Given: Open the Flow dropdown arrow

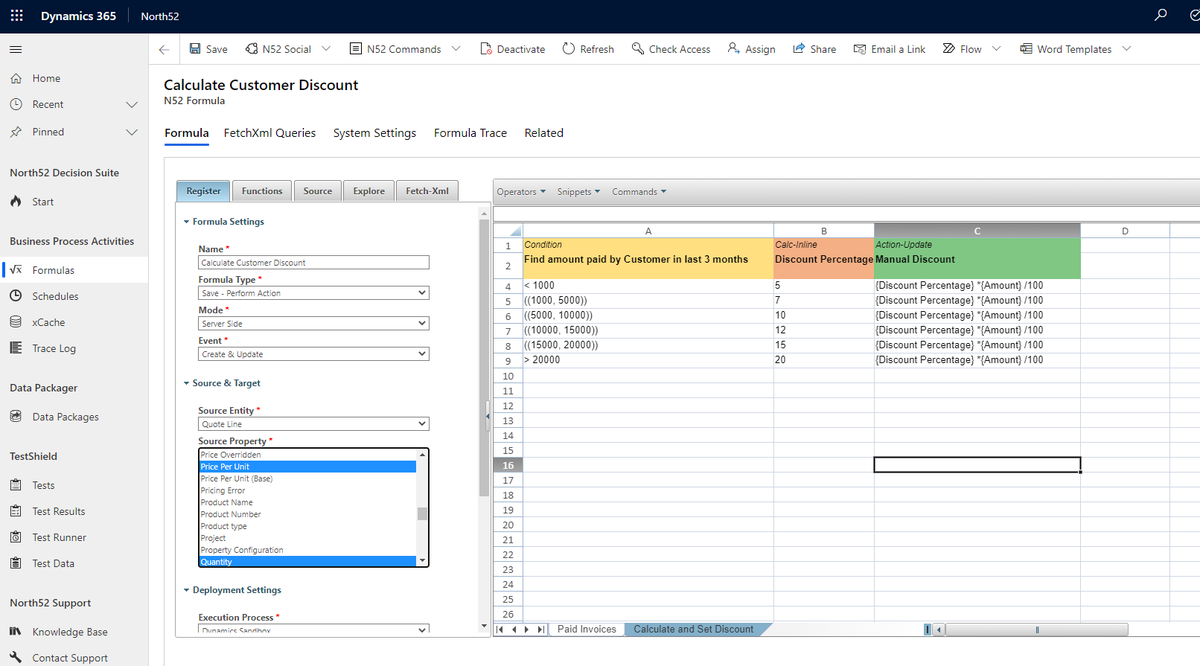Looking at the screenshot, I should 996,49.
